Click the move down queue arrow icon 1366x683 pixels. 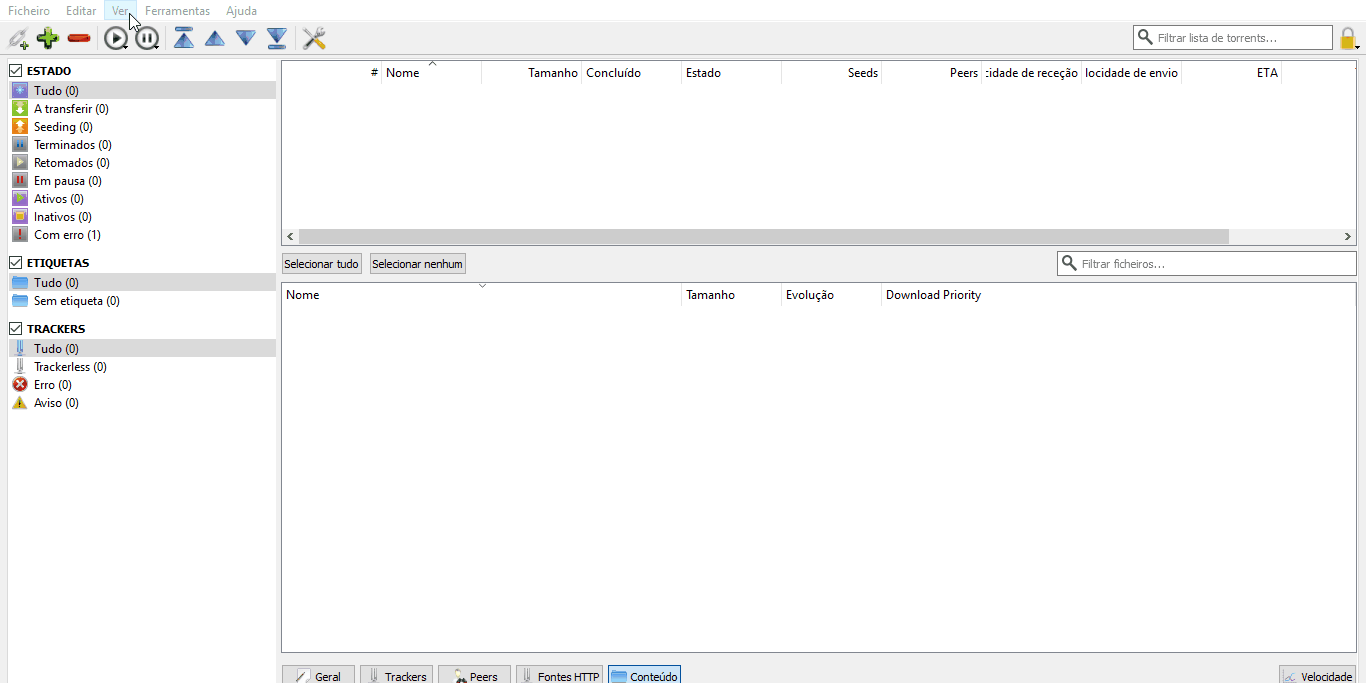[x=246, y=39]
